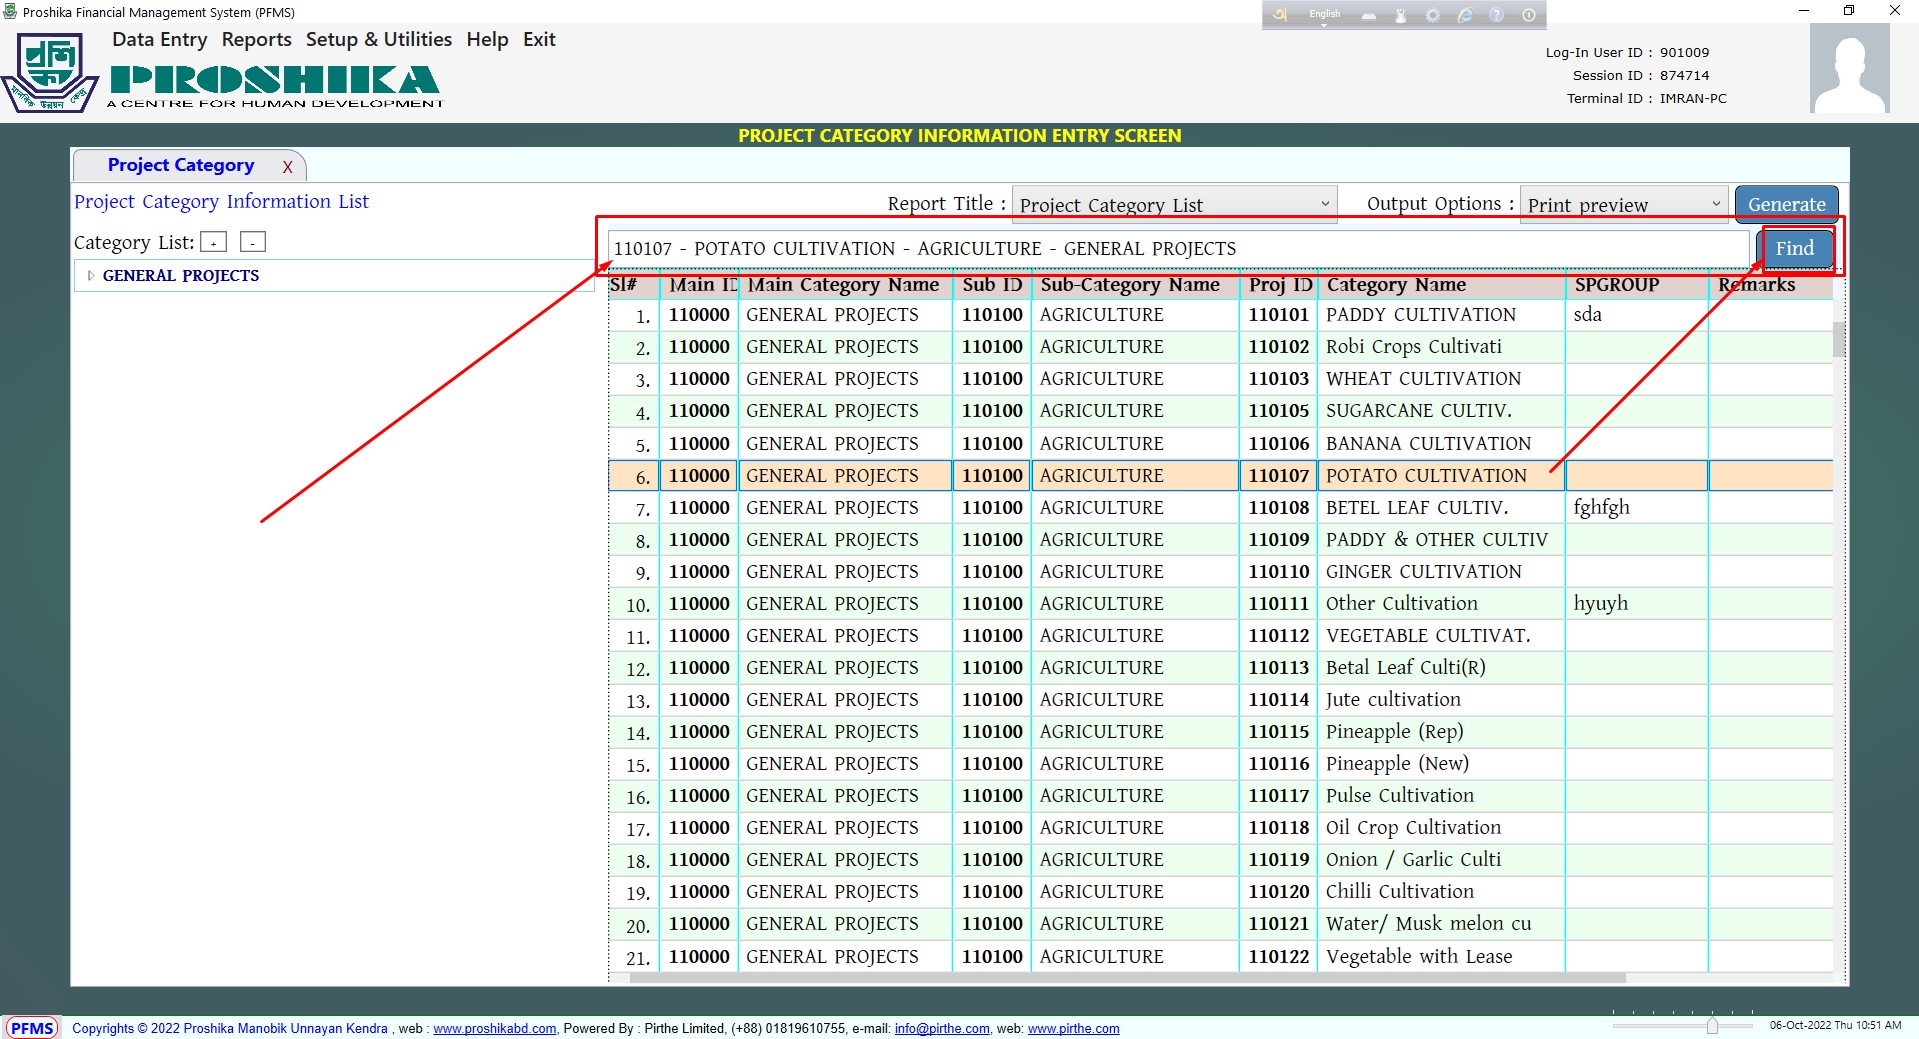Click the info circle icon in language bar
1919x1039 pixels.
[x=1529, y=15]
